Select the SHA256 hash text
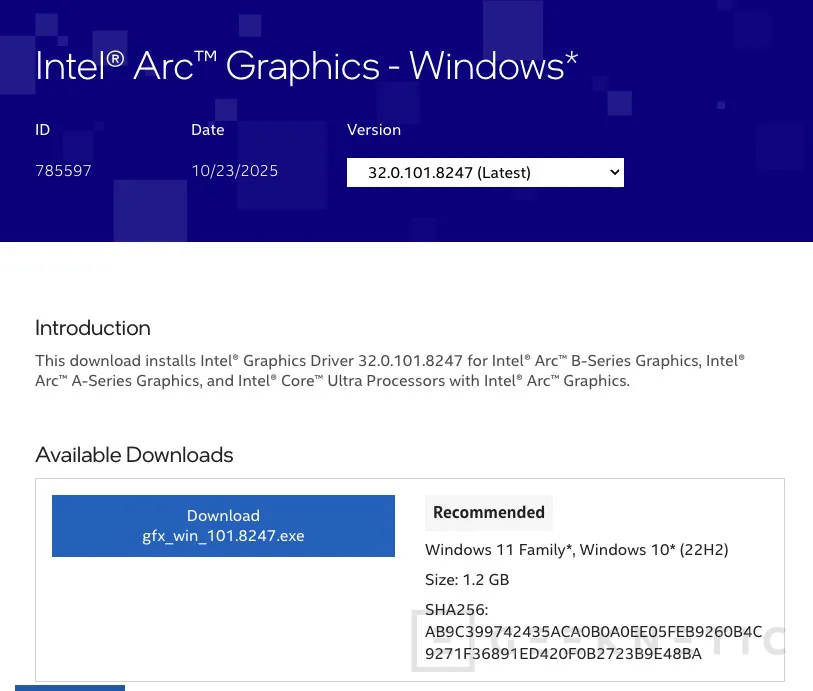This screenshot has width=813, height=691. 594,631
